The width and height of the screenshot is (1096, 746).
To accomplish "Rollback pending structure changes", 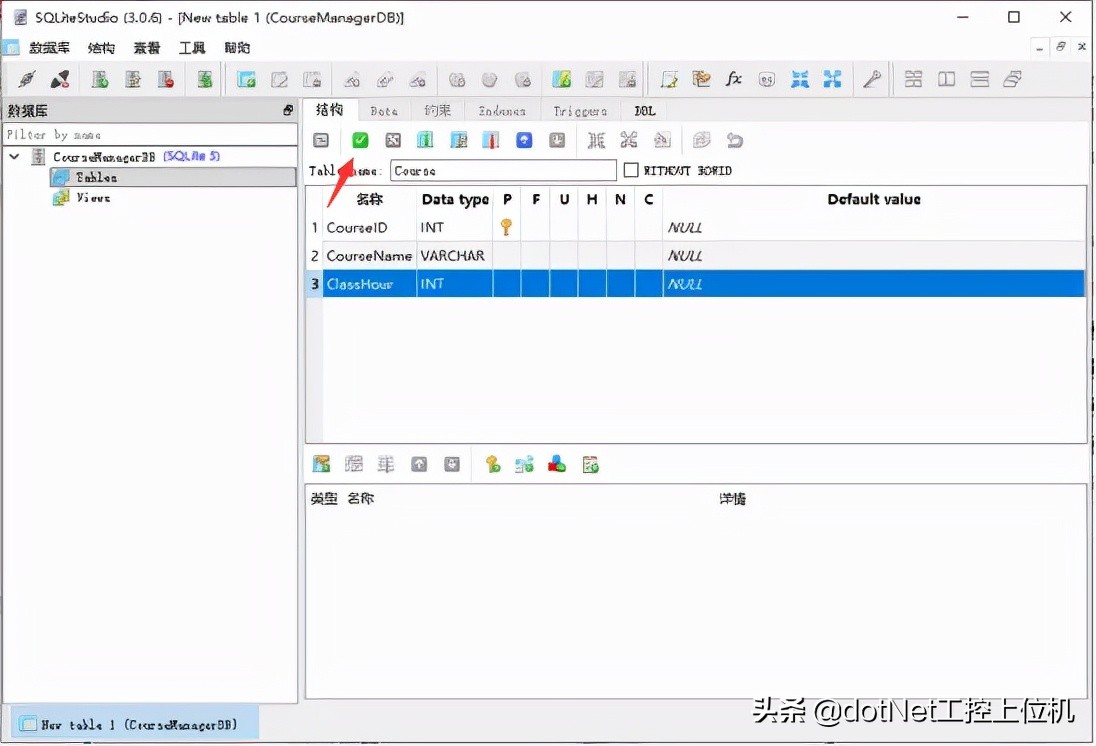I will tap(391, 140).
